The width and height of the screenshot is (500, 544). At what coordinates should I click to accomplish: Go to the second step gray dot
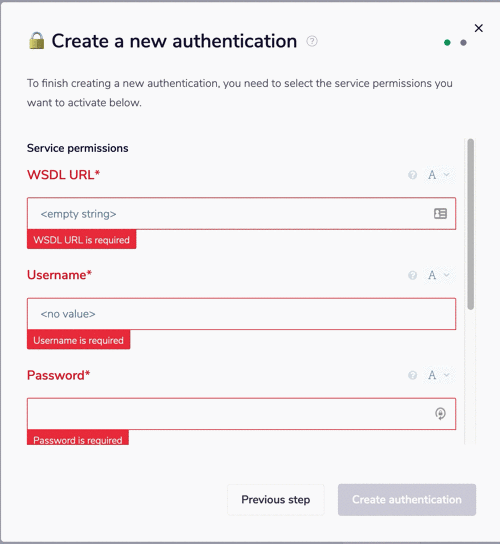[463, 43]
